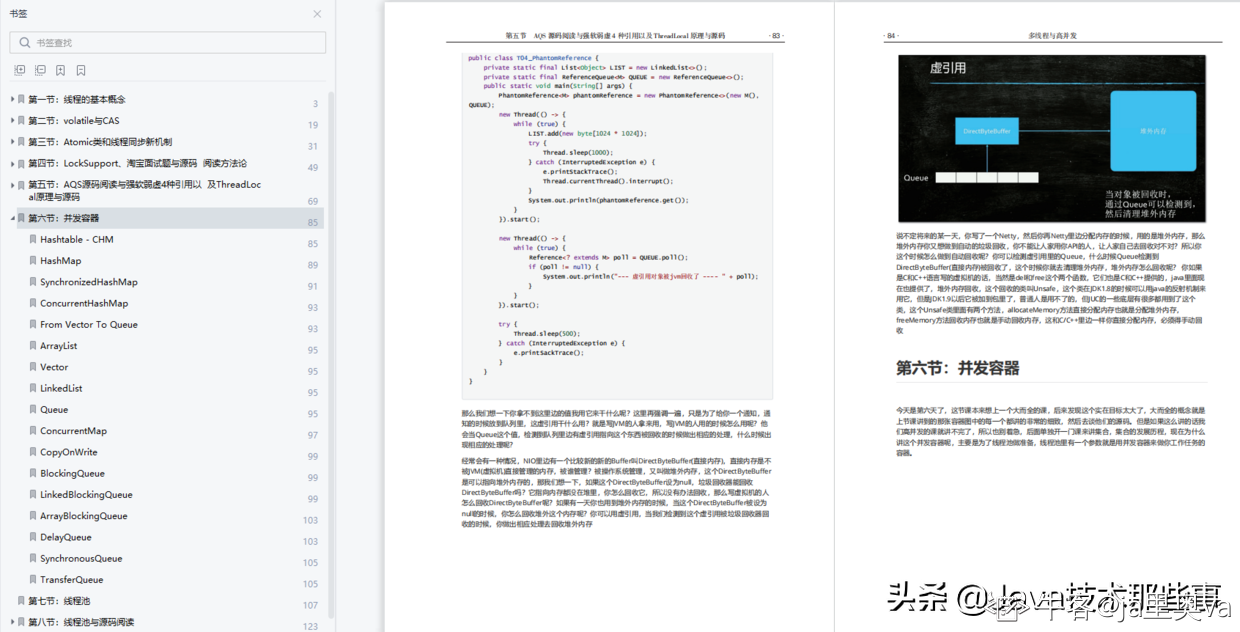Image resolution: width=1240 pixels, height=632 pixels.
Task: Add a new bookmark using the toolbar icon
Action: pyautogui.click(x=61, y=70)
